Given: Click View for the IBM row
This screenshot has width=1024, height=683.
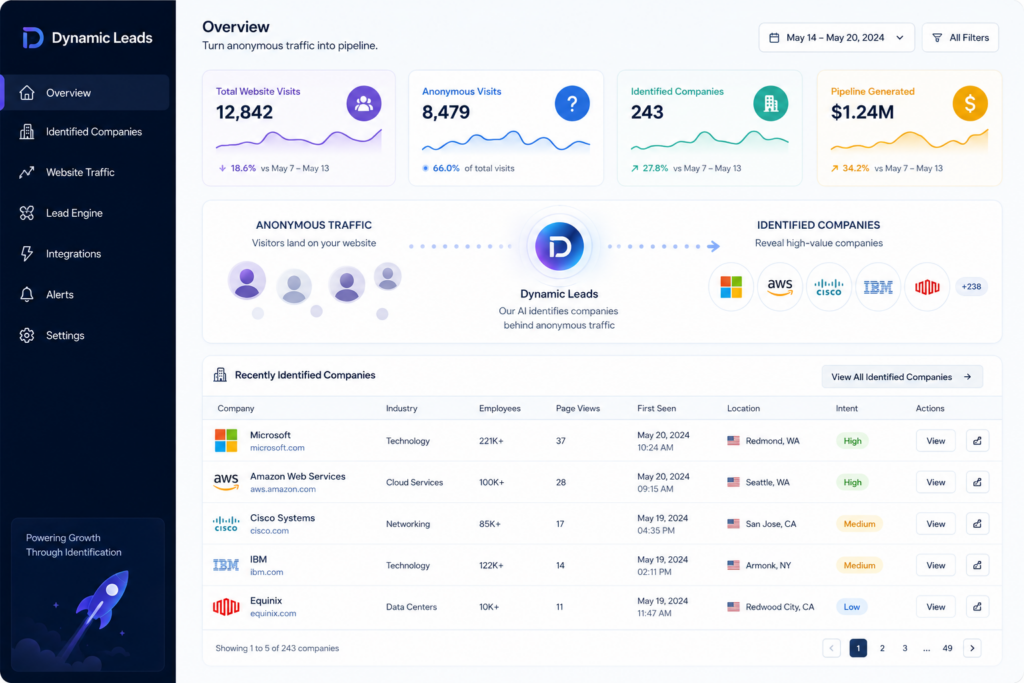Looking at the screenshot, I should coord(935,565).
